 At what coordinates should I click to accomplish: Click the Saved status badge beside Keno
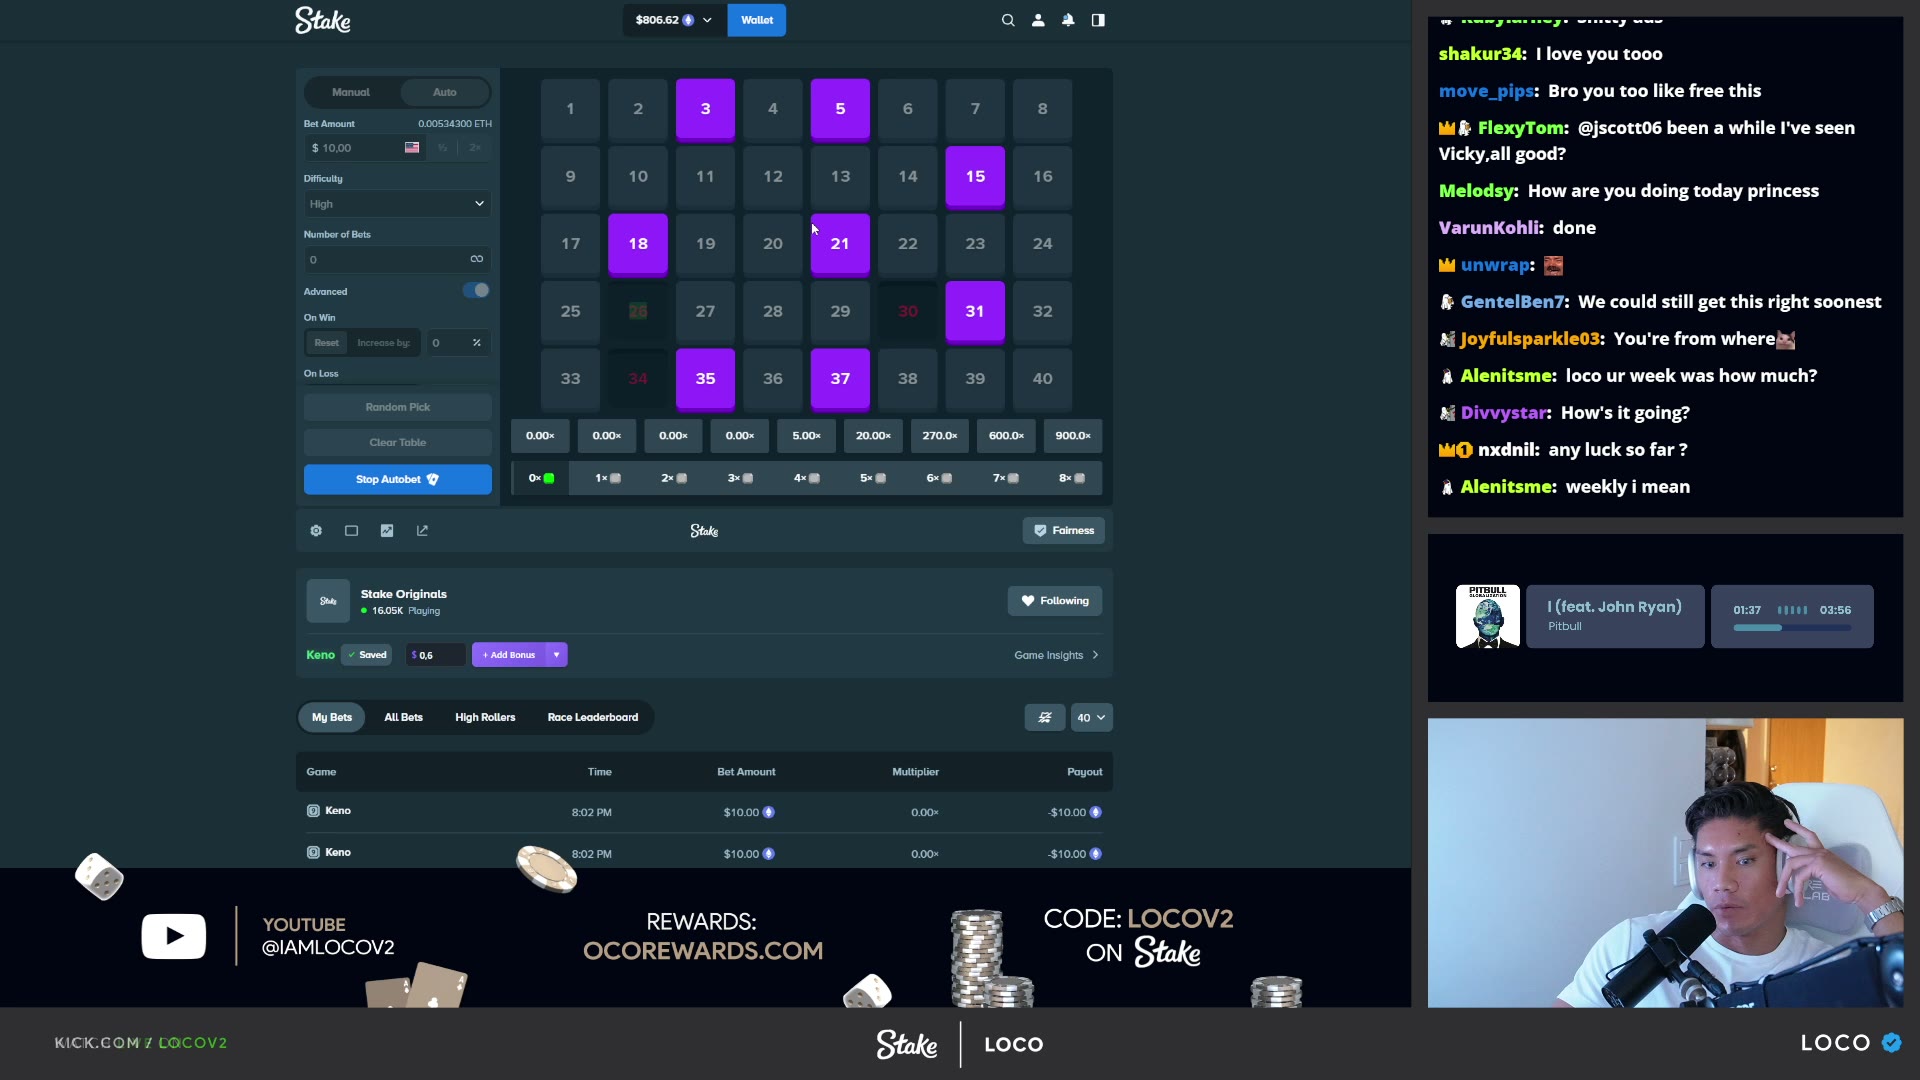coord(367,655)
